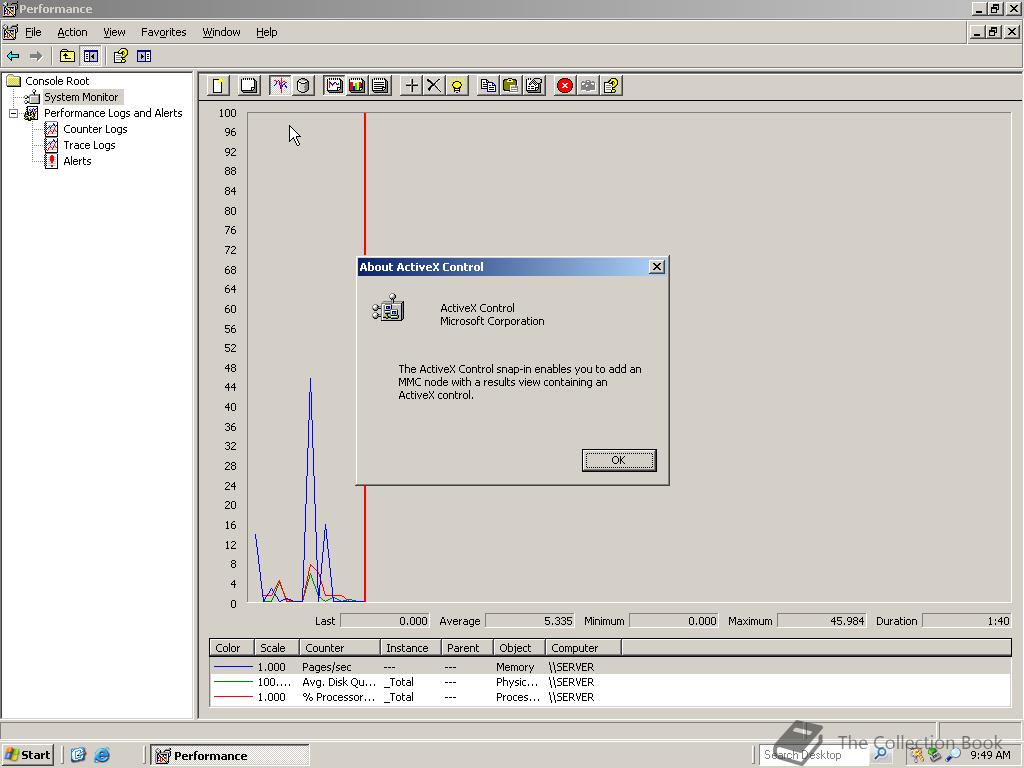This screenshot has height=768, width=1024.
Task: Select Counter Logs tree item
Action: tap(95, 129)
